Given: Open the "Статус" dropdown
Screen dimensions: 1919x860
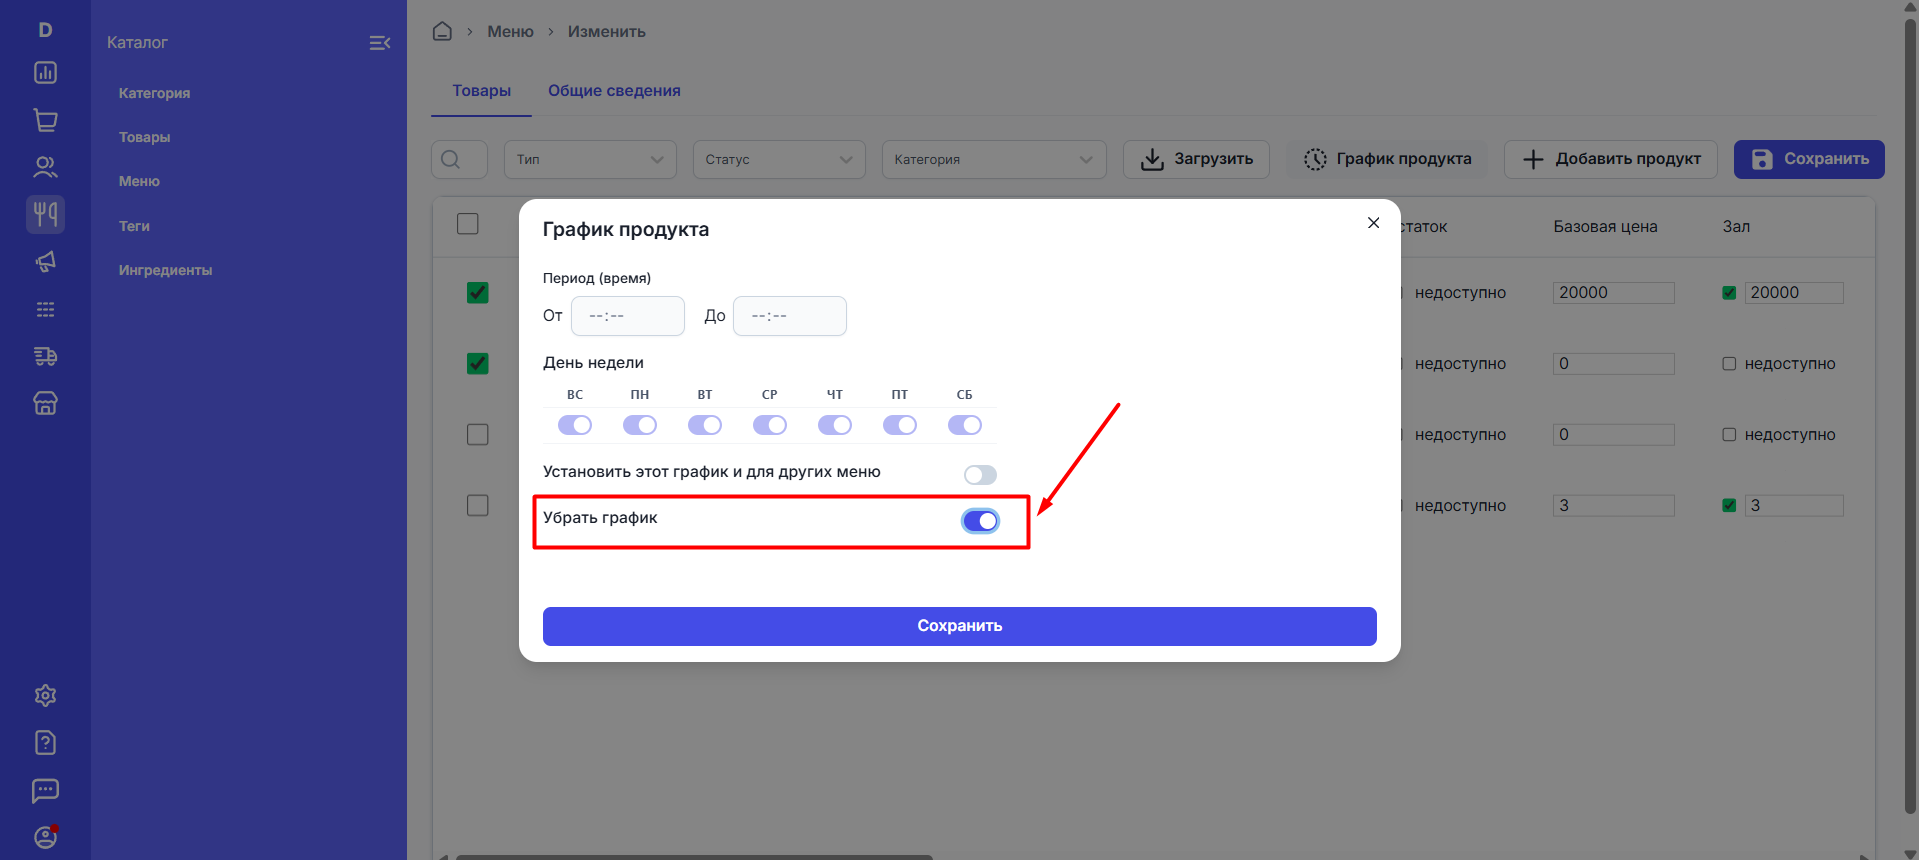Looking at the screenshot, I should [x=779, y=160].
